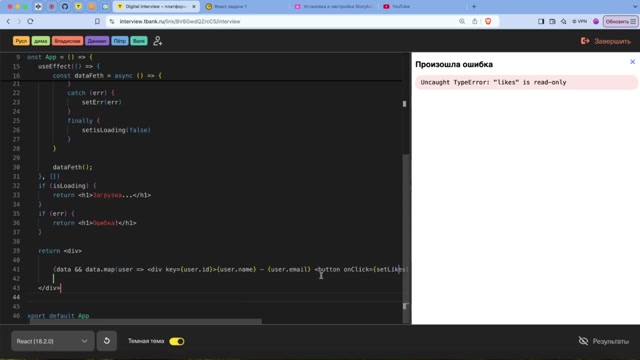The image size is (640, 360).
Task: Click the bookmark icon near address bar
Action: click(97, 21)
